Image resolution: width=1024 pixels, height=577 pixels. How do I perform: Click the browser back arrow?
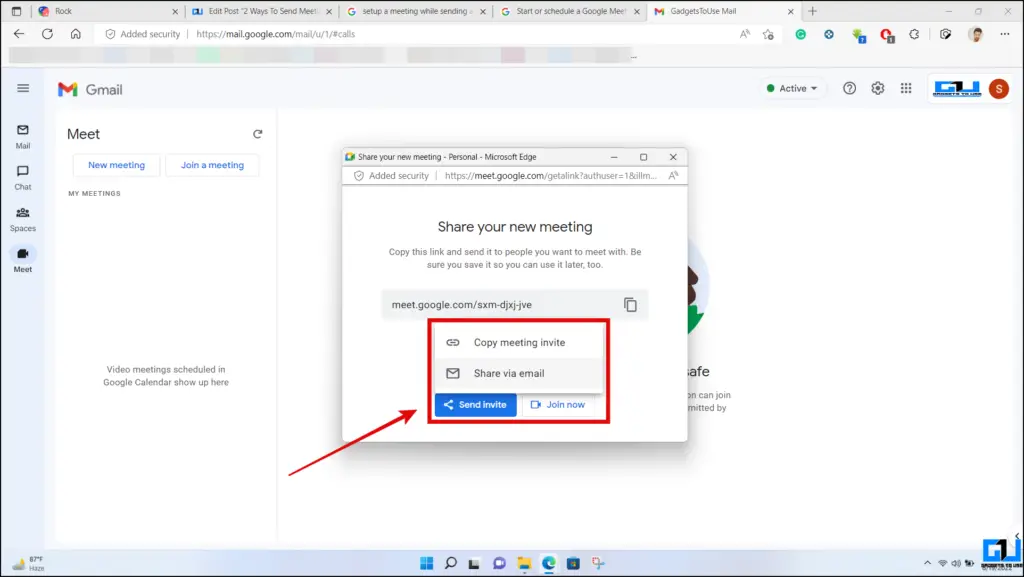click(x=19, y=34)
